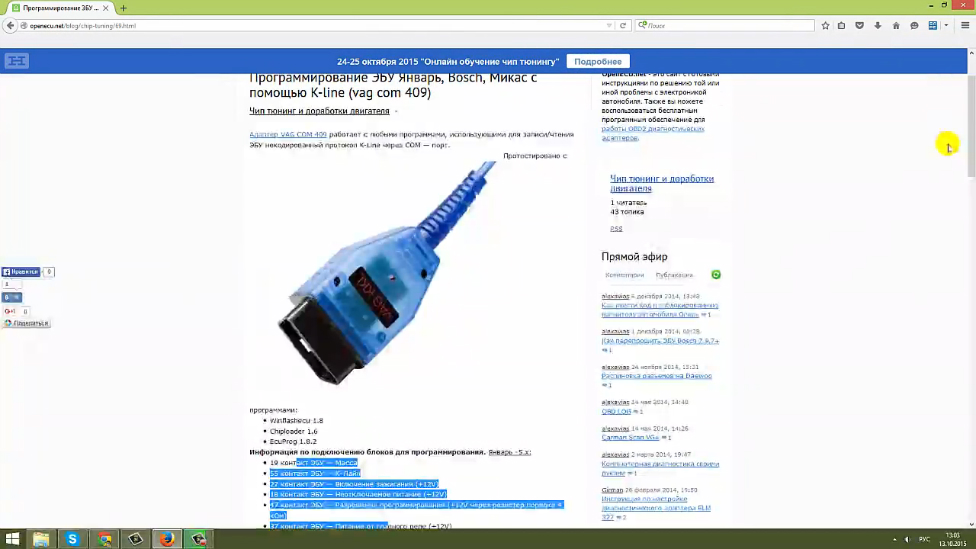Reload the page with the refresh icon
This screenshot has width=976, height=549.
[622, 26]
